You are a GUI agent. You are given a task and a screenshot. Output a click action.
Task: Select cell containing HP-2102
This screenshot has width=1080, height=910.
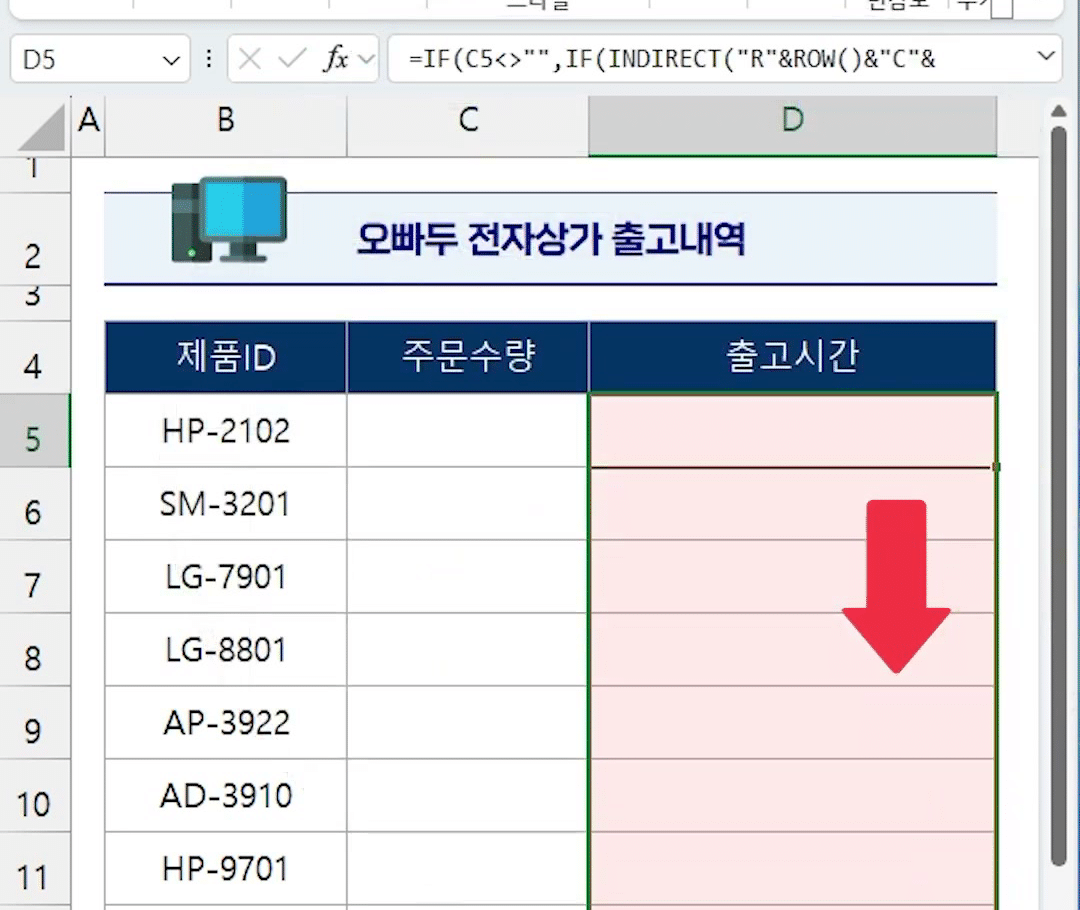(226, 431)
